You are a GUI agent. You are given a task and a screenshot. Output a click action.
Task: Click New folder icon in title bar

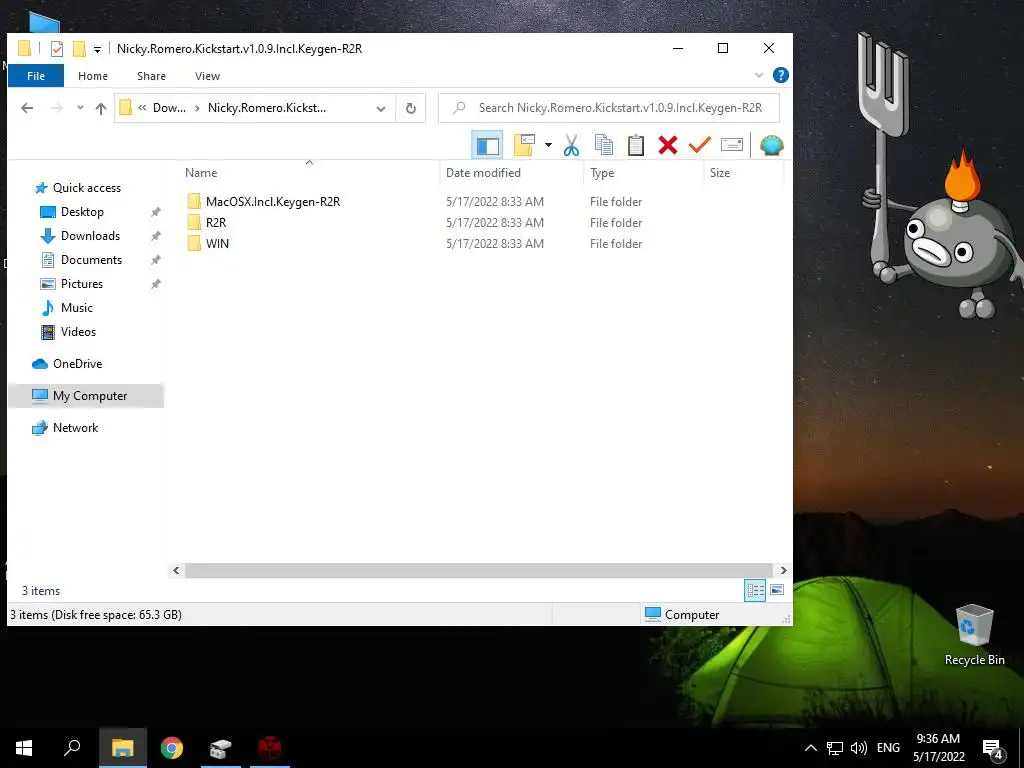click(x=79, y=49)
